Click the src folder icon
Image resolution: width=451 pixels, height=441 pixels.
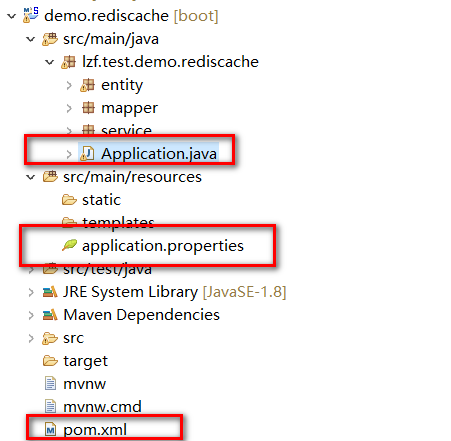(50, 338)
